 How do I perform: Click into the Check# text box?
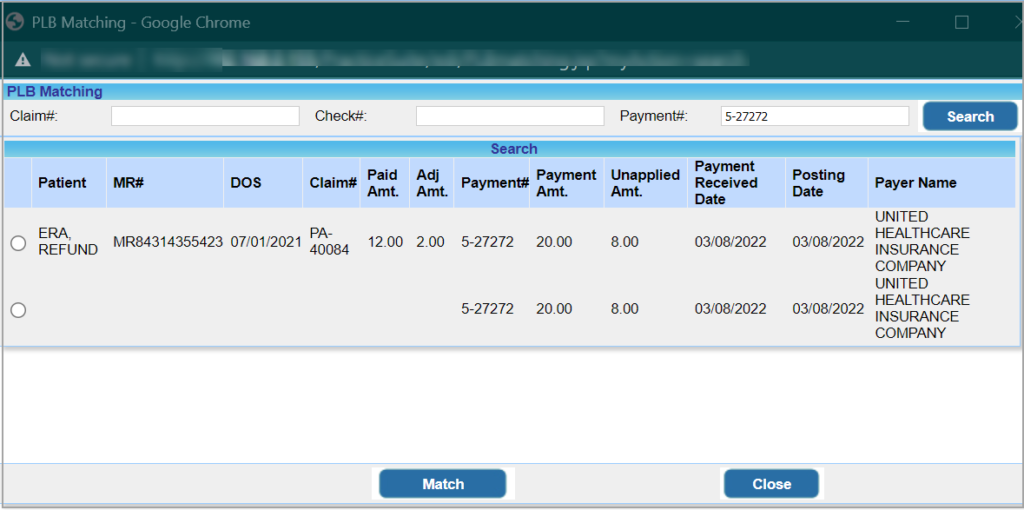click(510, 117)
